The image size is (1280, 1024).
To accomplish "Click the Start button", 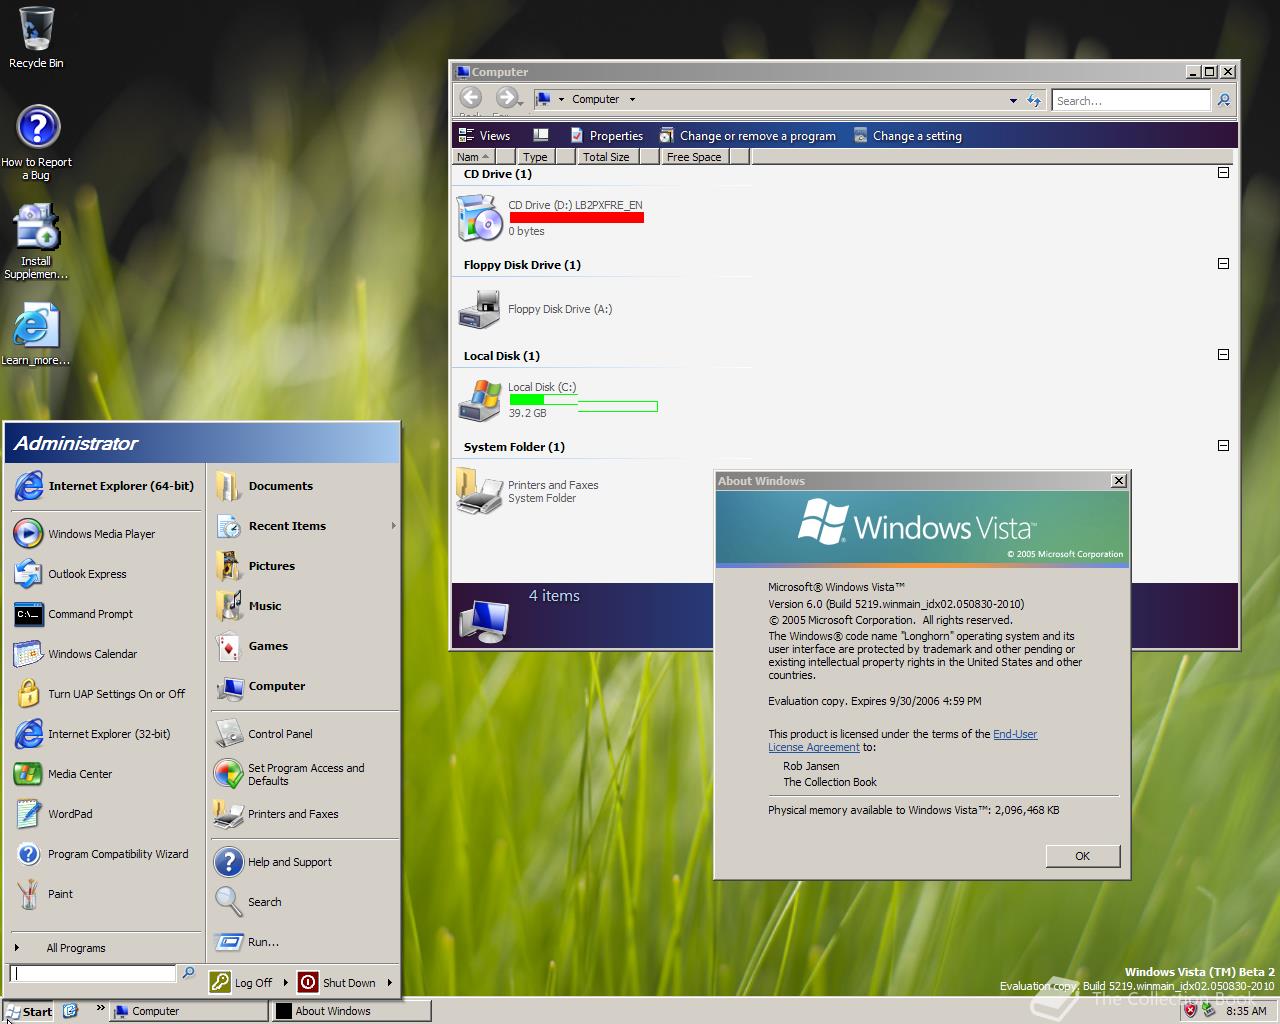I will click(x=28, y=1011).
